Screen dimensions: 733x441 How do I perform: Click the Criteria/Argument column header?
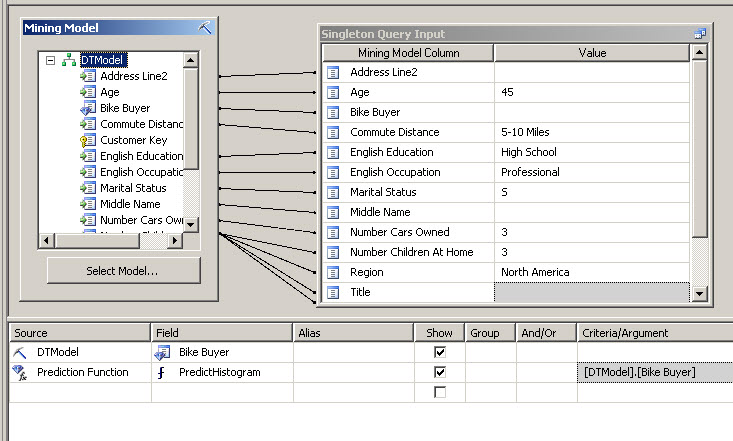click(x=655, y=333)
